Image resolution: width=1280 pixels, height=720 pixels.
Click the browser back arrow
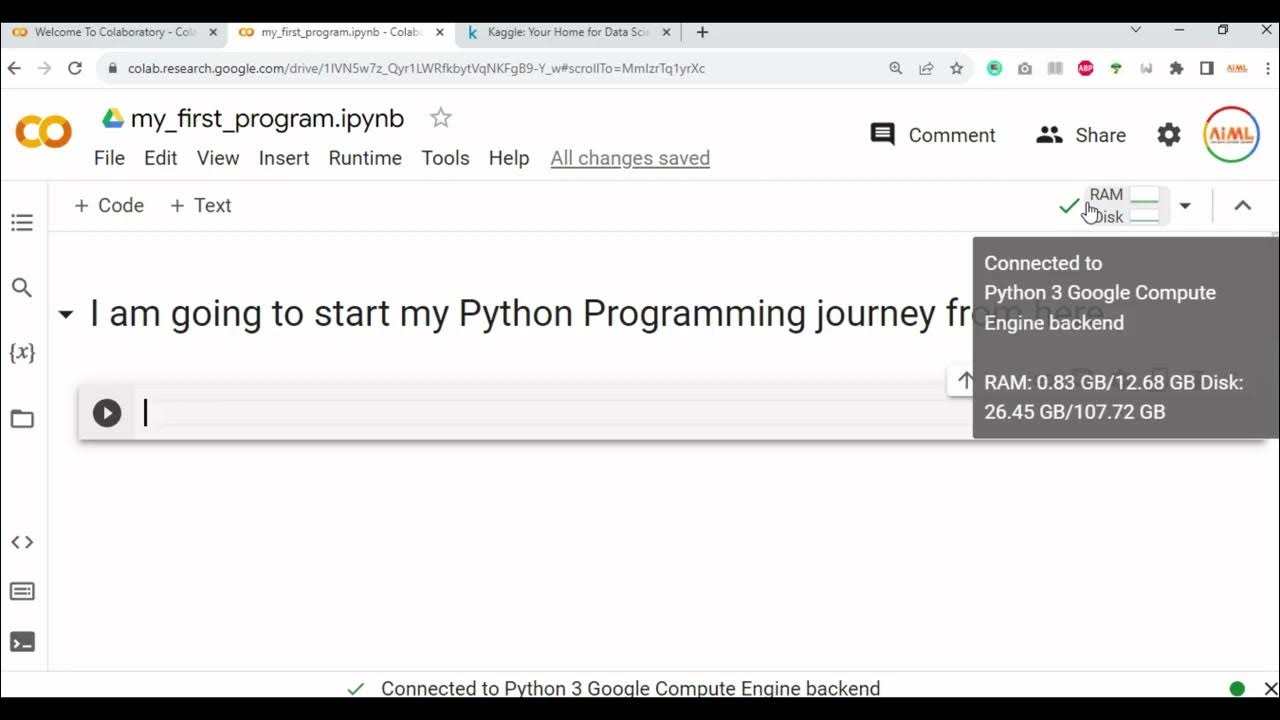pyautogui.click(x=14, y=68)
